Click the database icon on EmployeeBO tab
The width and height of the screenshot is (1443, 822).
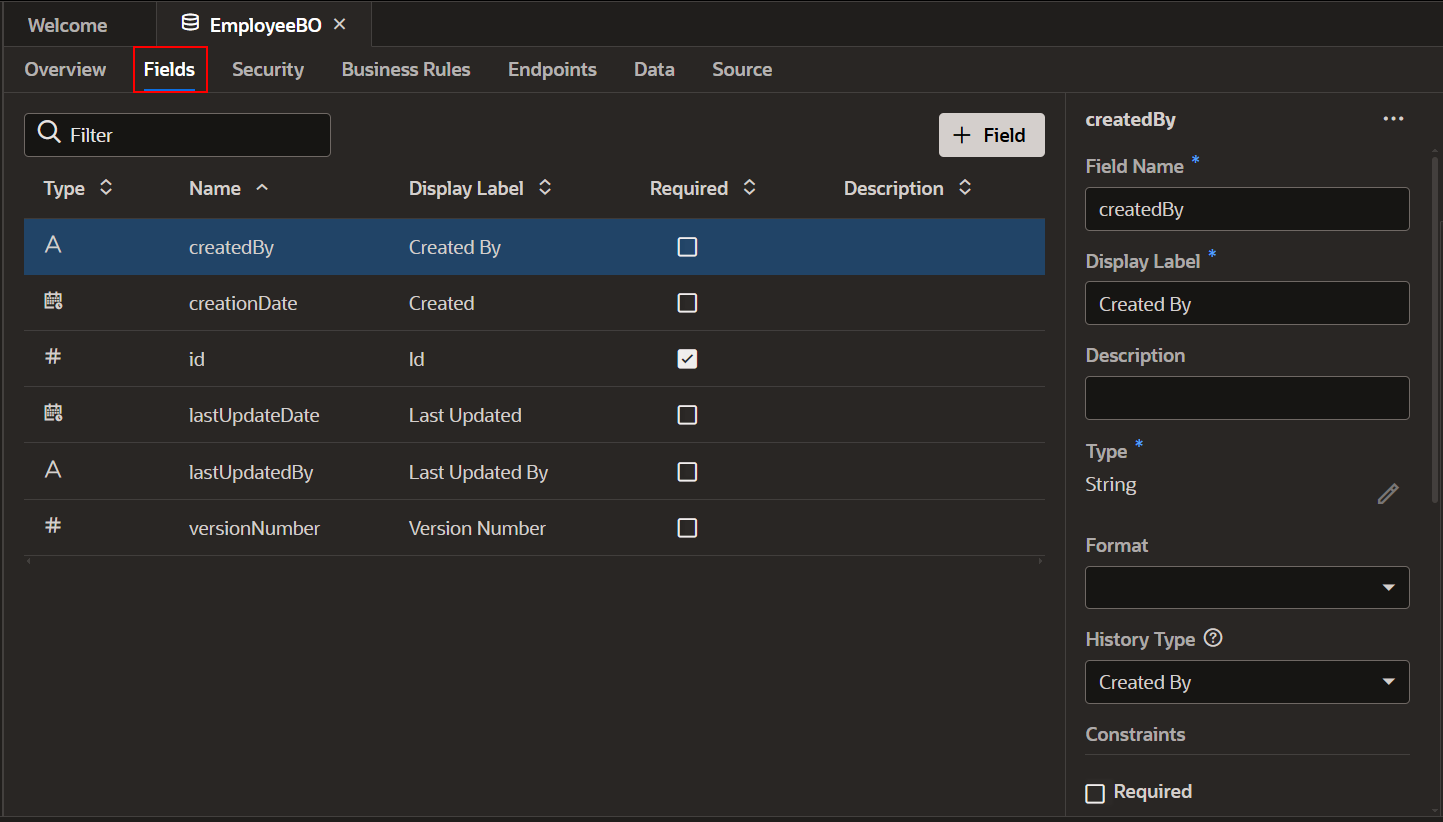click(x=190, y=23)
